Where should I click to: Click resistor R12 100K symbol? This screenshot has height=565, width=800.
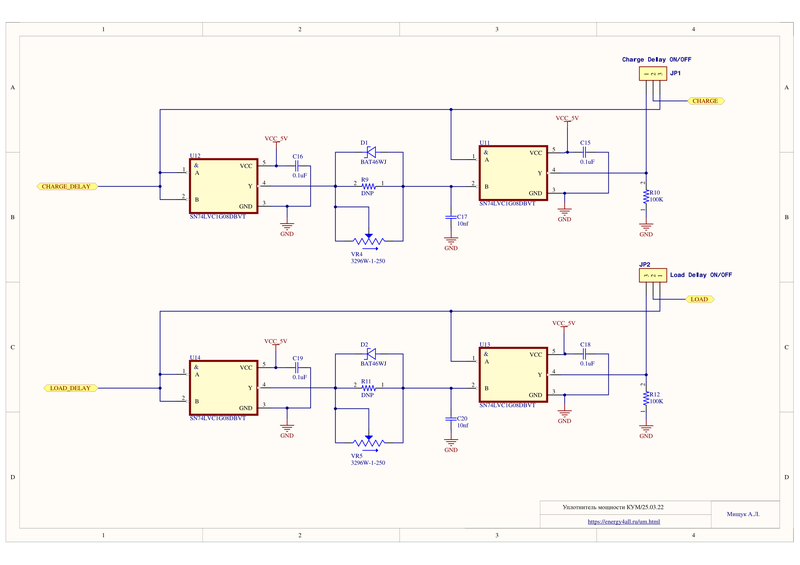(x=646, y=401)
